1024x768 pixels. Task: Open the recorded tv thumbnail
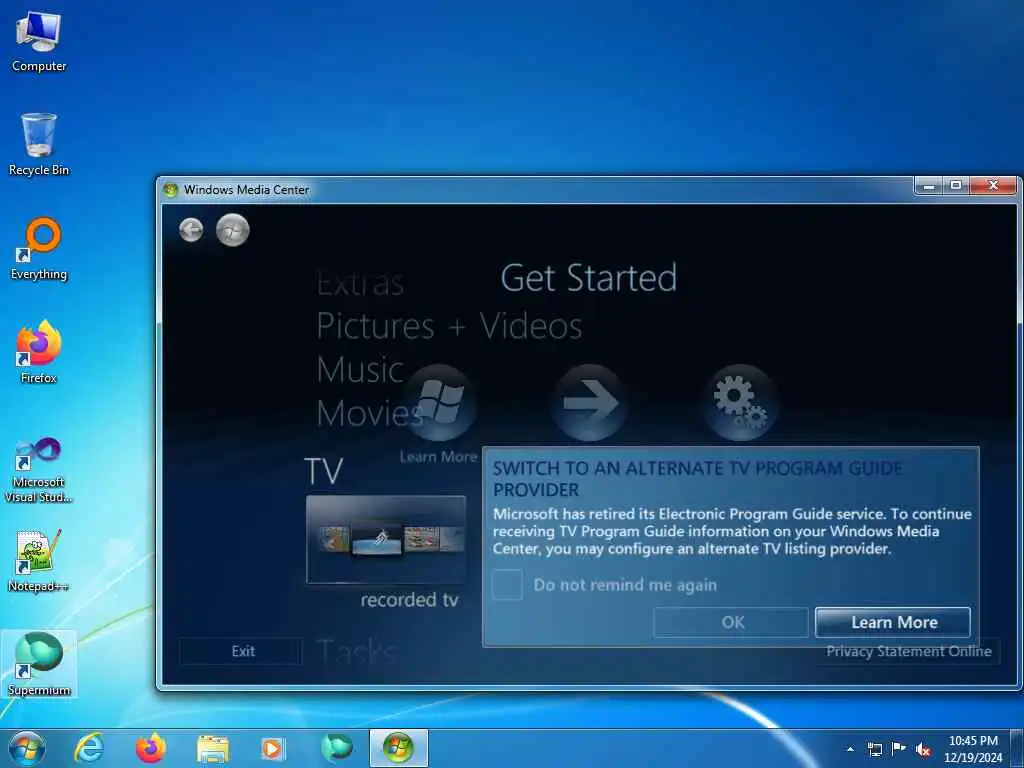click(386, 539)
